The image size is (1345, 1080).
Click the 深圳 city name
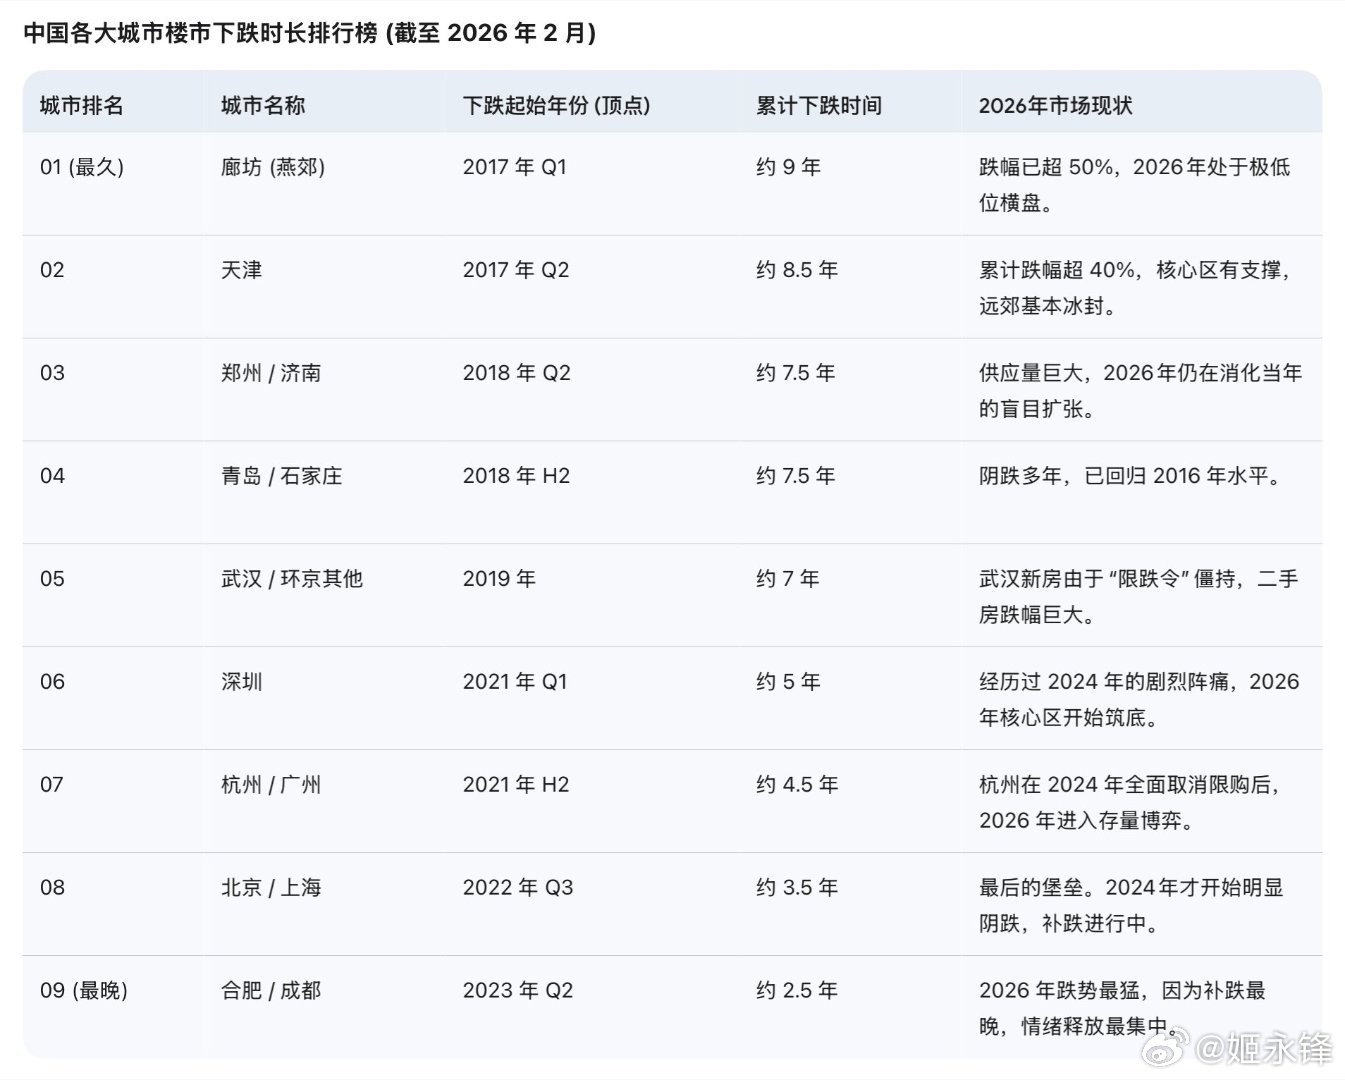[x=241, y=681]
